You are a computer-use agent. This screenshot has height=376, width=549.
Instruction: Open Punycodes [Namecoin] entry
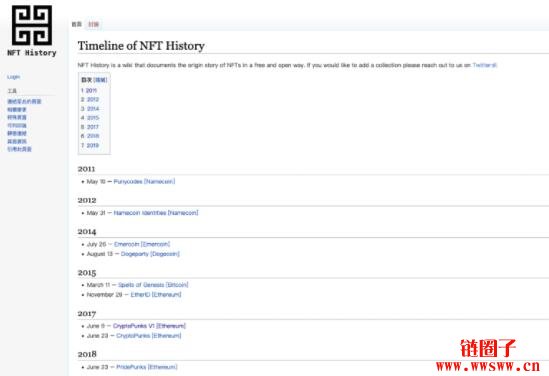pos(144,181)
